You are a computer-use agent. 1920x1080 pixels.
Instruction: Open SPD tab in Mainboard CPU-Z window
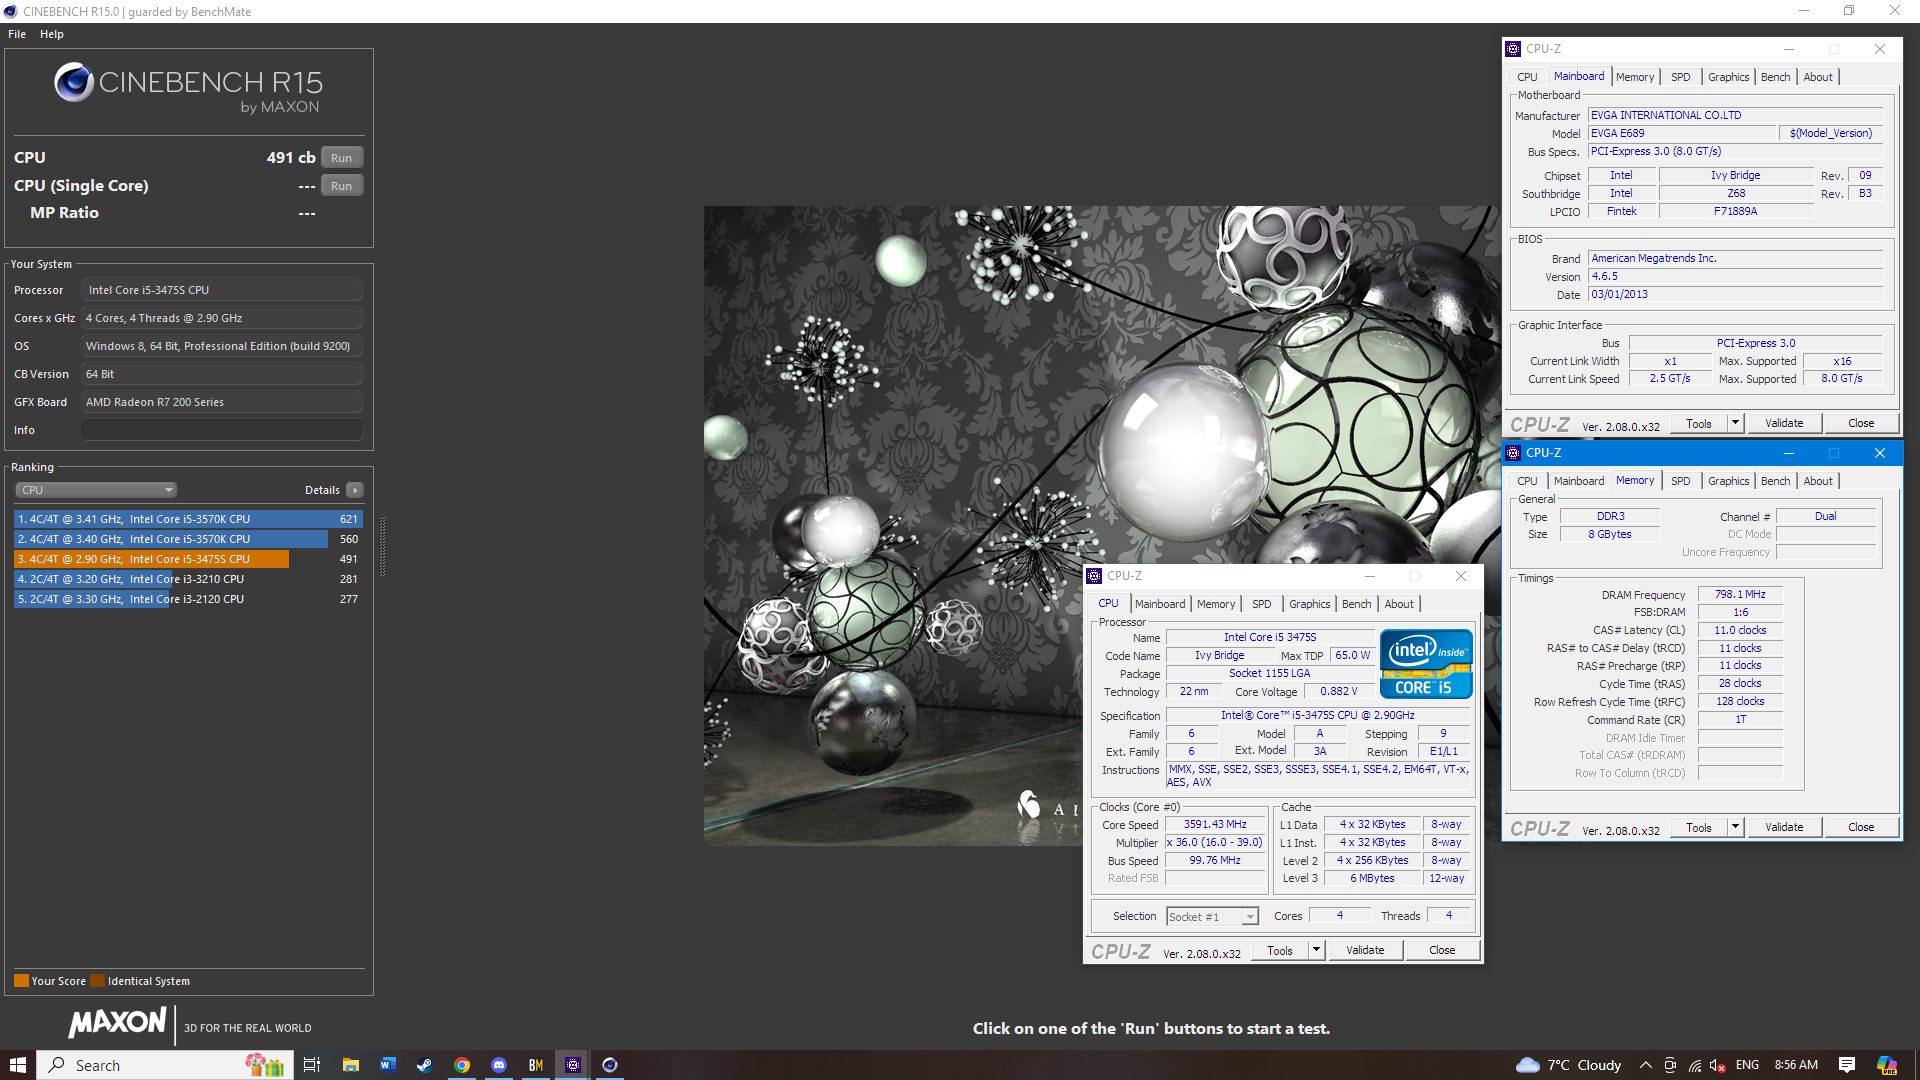[1681, 77]
